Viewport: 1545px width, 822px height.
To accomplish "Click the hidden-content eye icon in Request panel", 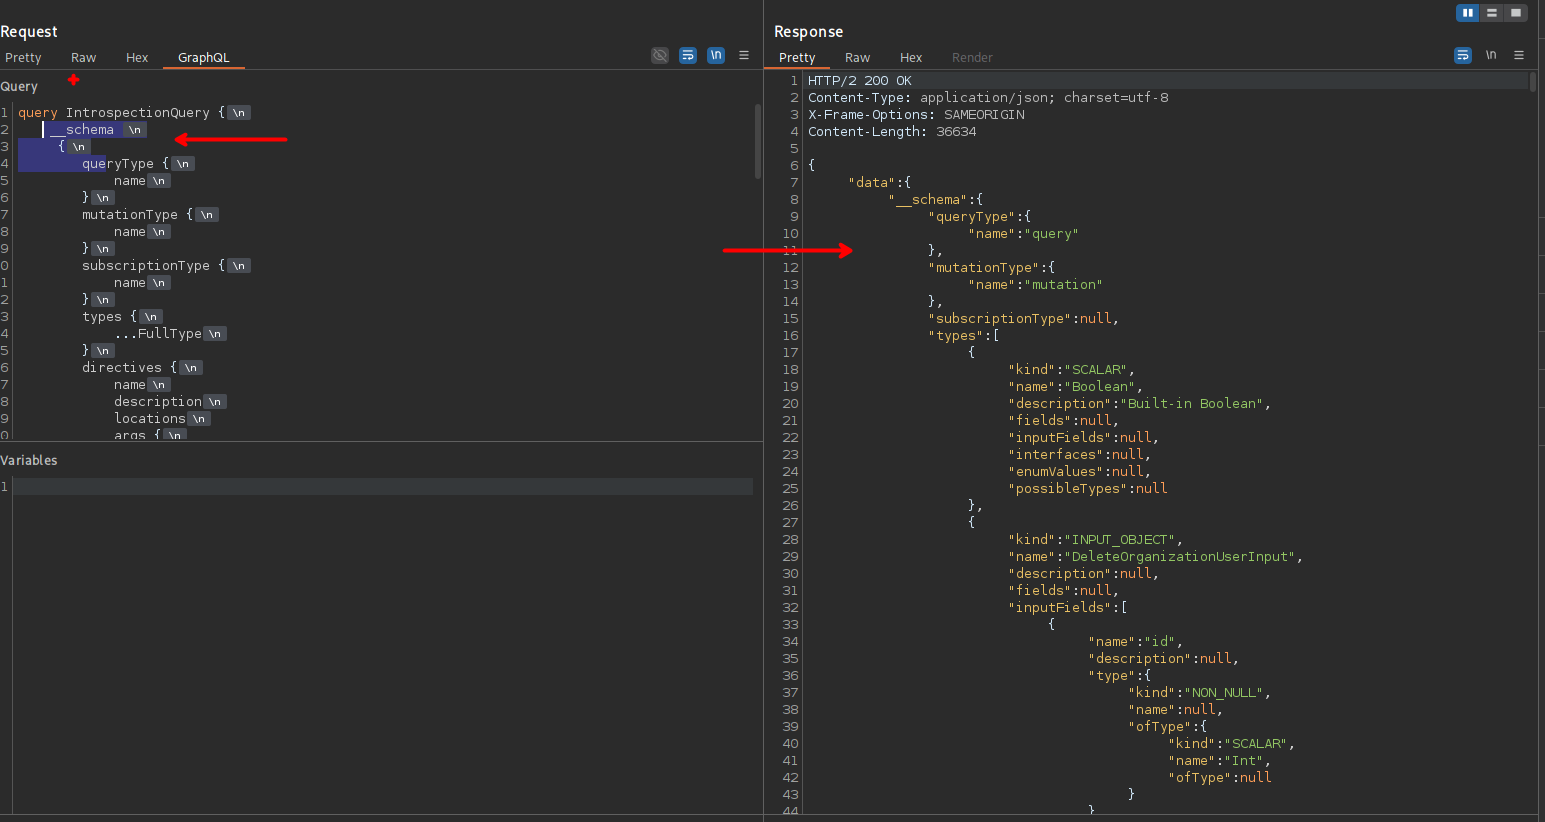I will coord(660,56).
